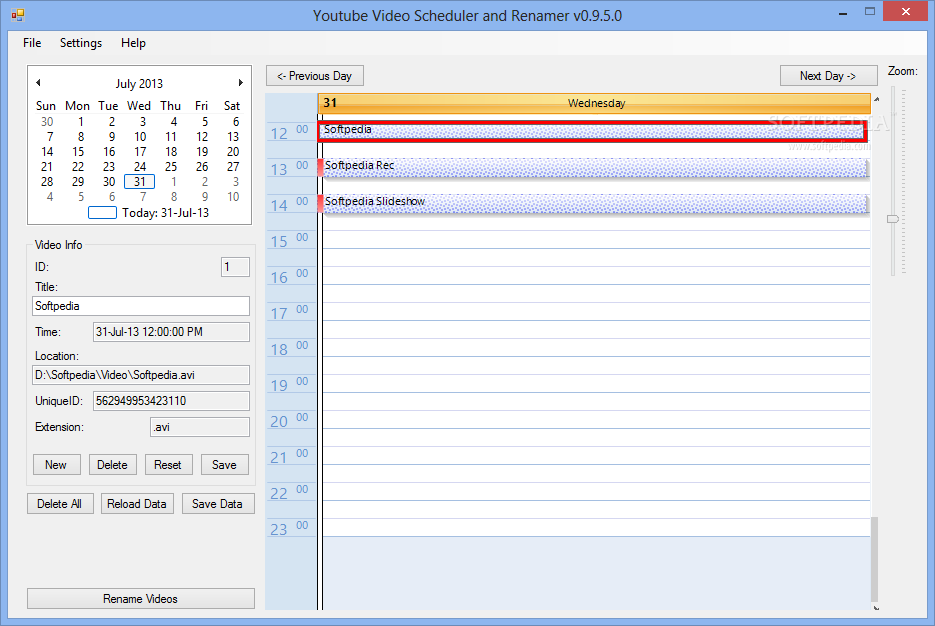Select the Softpedia event at 12:00
The image size is (935, 626).
point(592,131)
